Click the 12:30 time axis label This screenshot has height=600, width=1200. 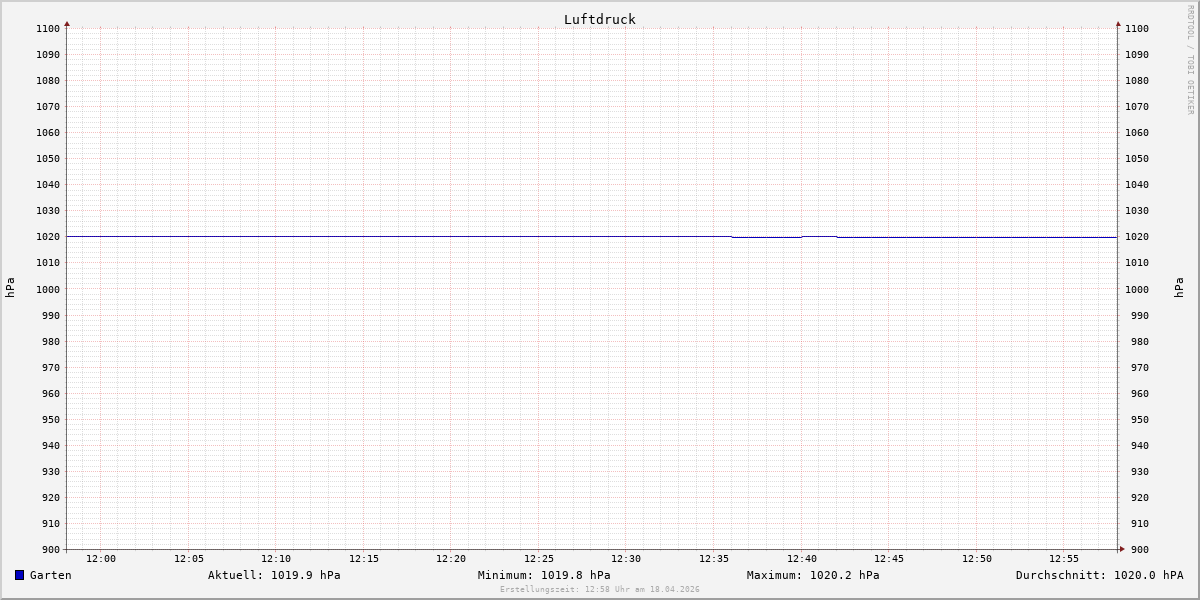(626, 559)
